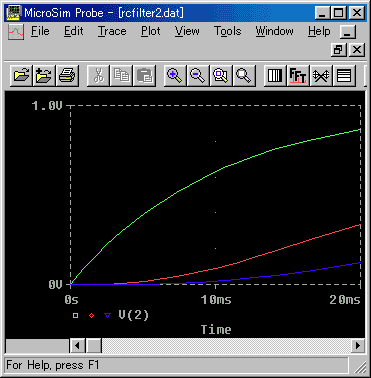Open the Trace menu
Image resolution: width=371 pixels, height=378 pixels.
(x=112, y=31)
